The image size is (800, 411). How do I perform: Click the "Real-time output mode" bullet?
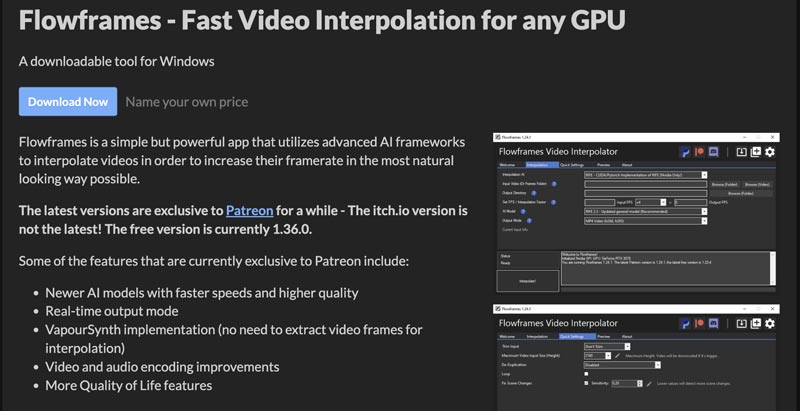[112, 311]
